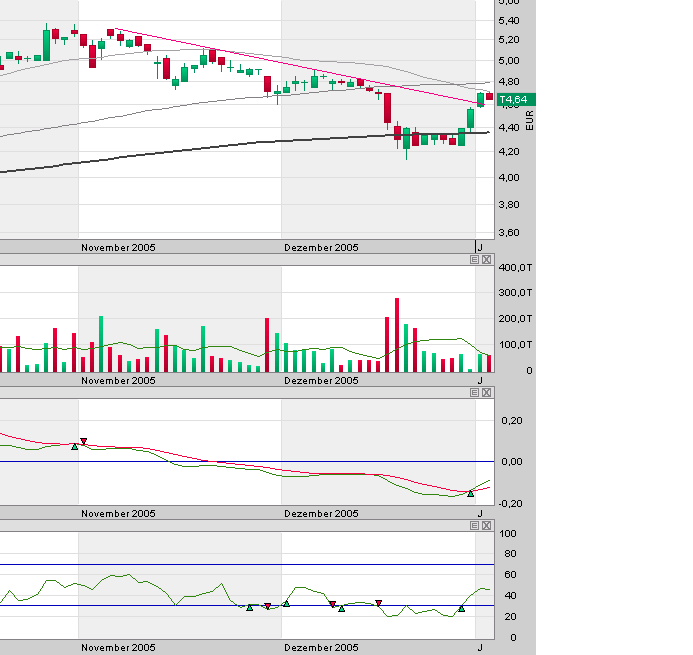Click the 100,0T volume axis value
The width and height of the screenshot is (693, 655).
click(x=515, y=345)
